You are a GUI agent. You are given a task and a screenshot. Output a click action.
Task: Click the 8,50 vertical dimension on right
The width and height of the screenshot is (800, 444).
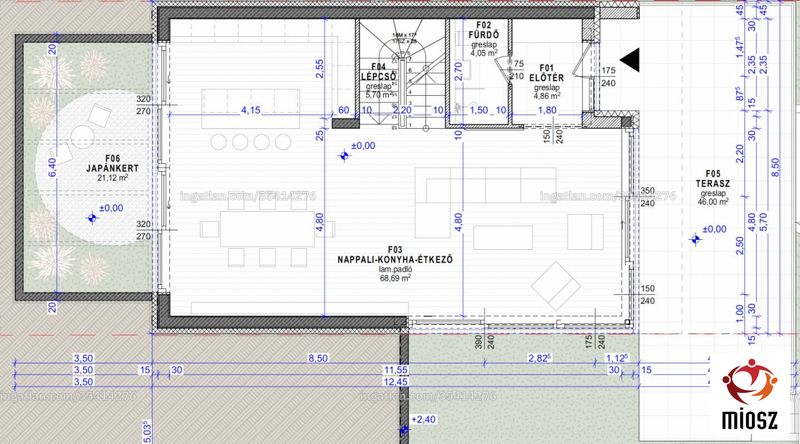776,167
